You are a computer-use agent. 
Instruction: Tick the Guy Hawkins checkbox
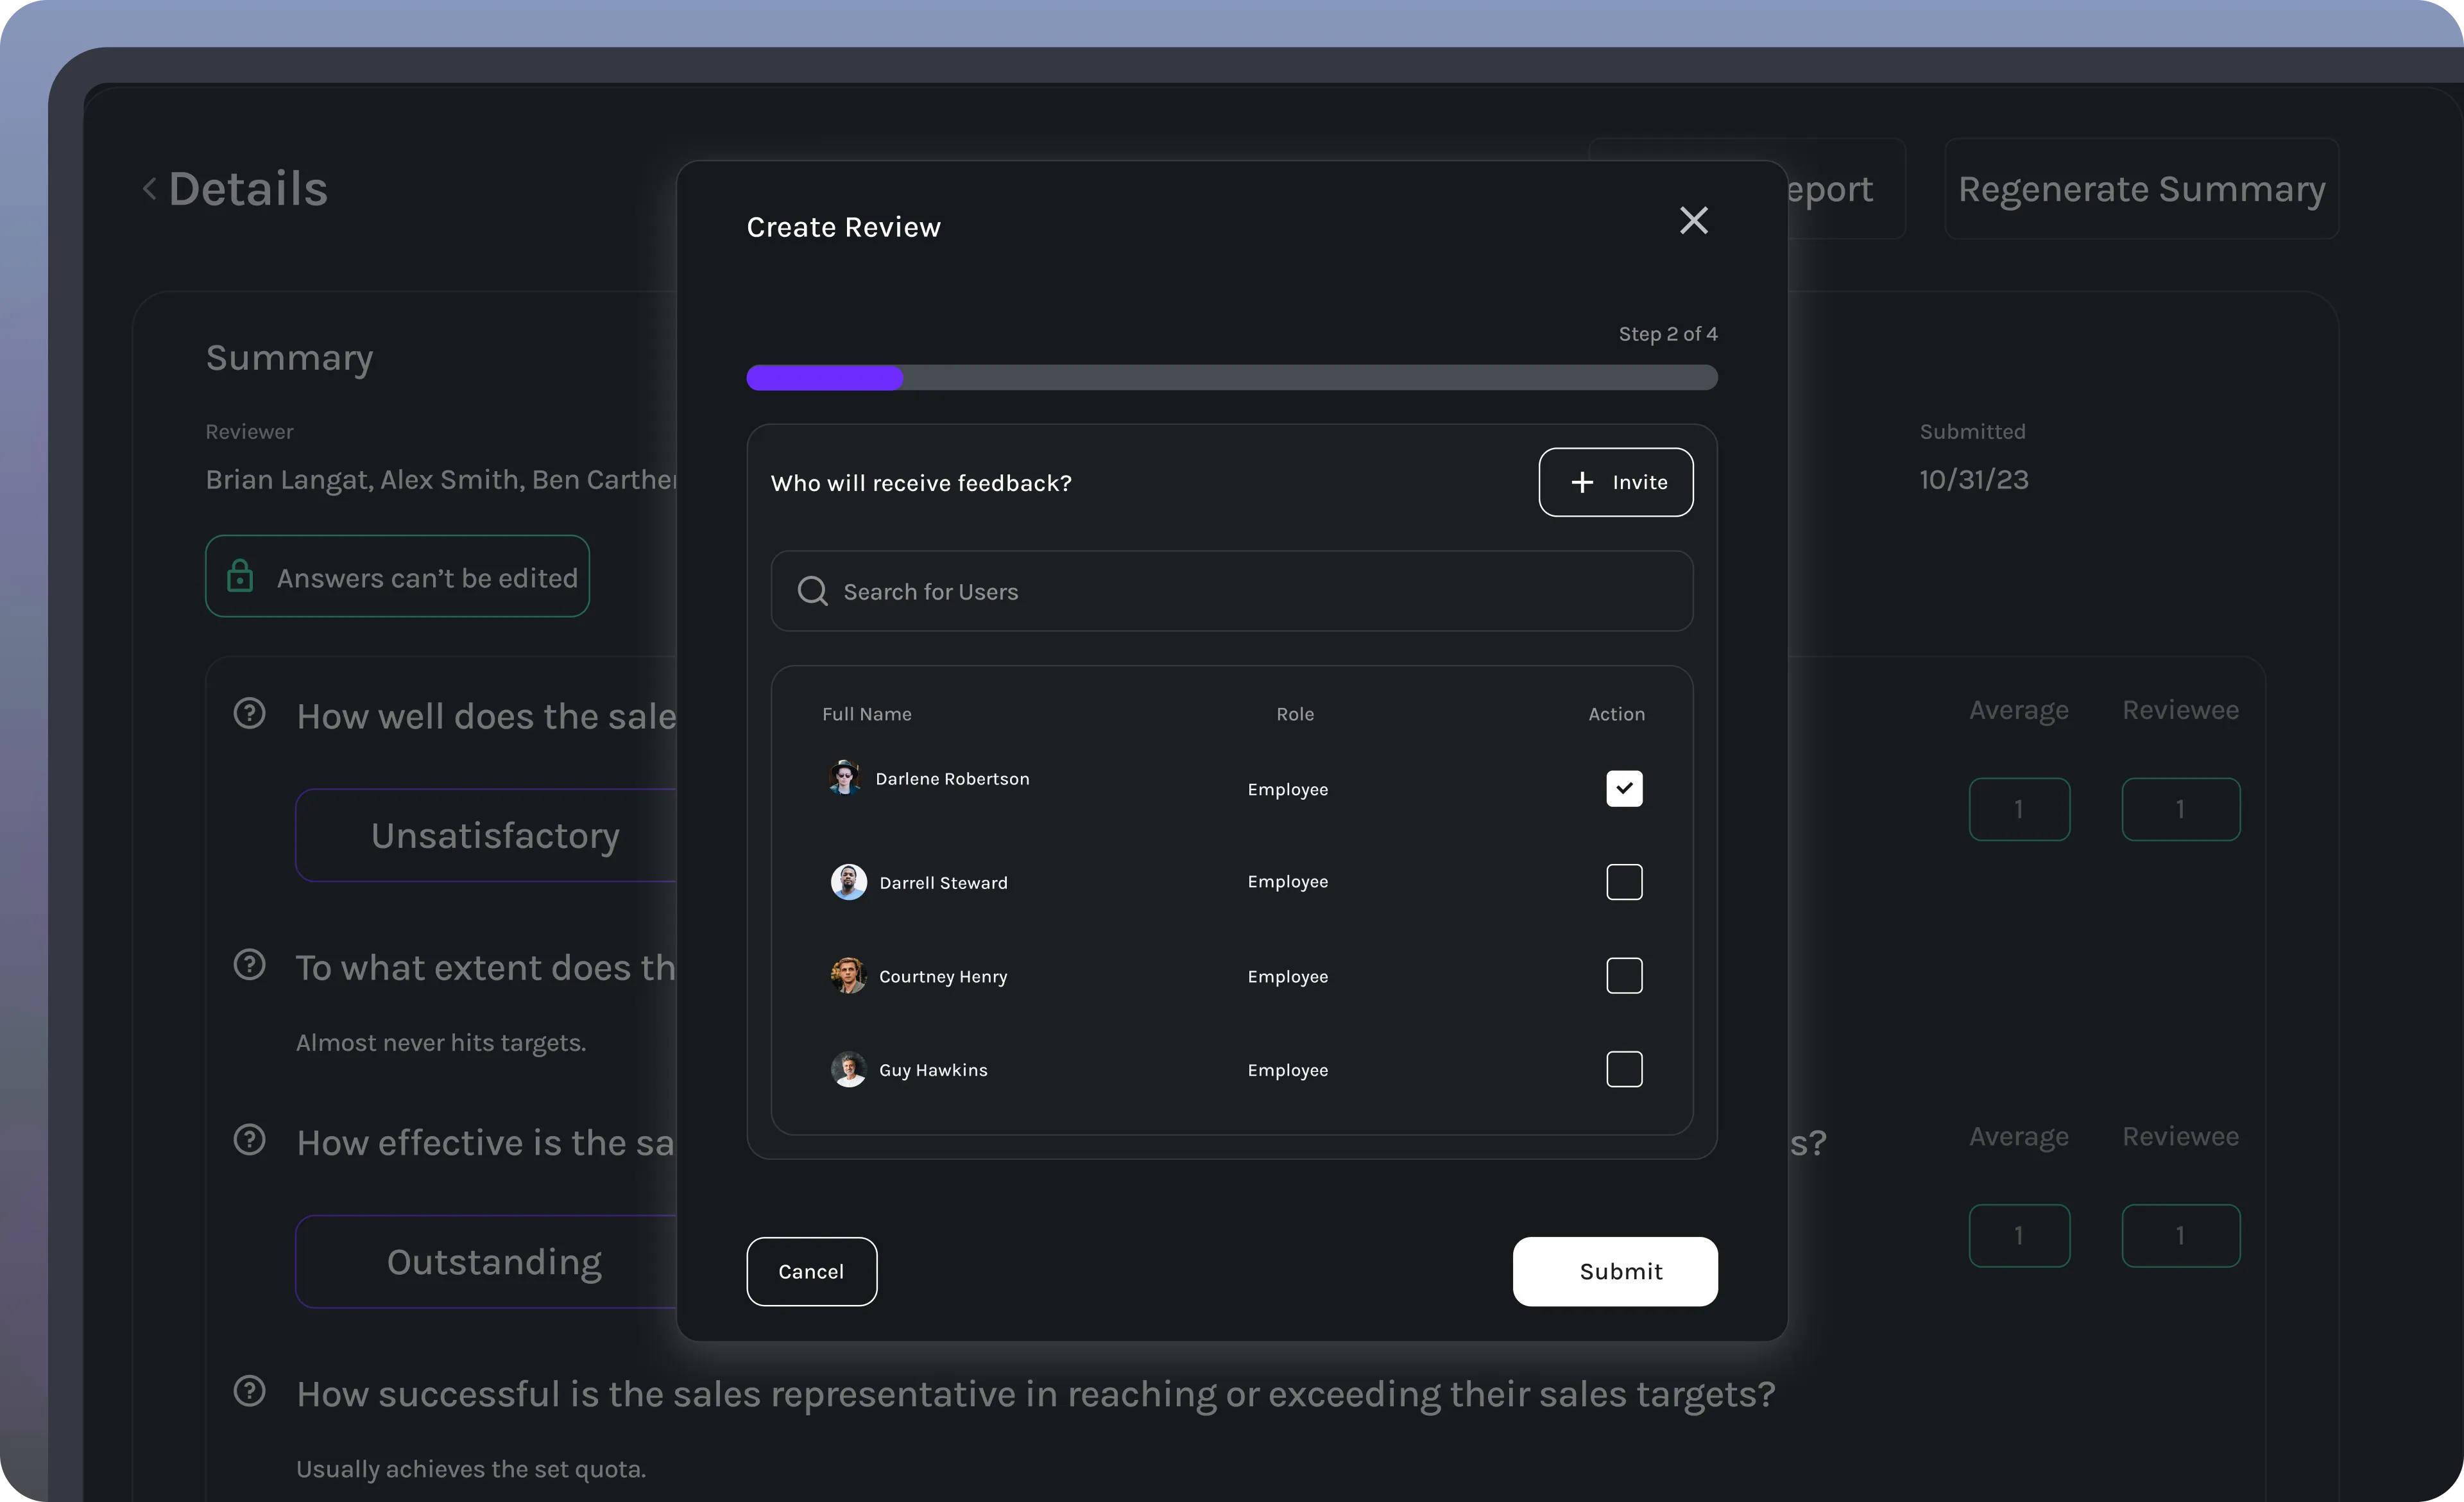(1624, 1070)
